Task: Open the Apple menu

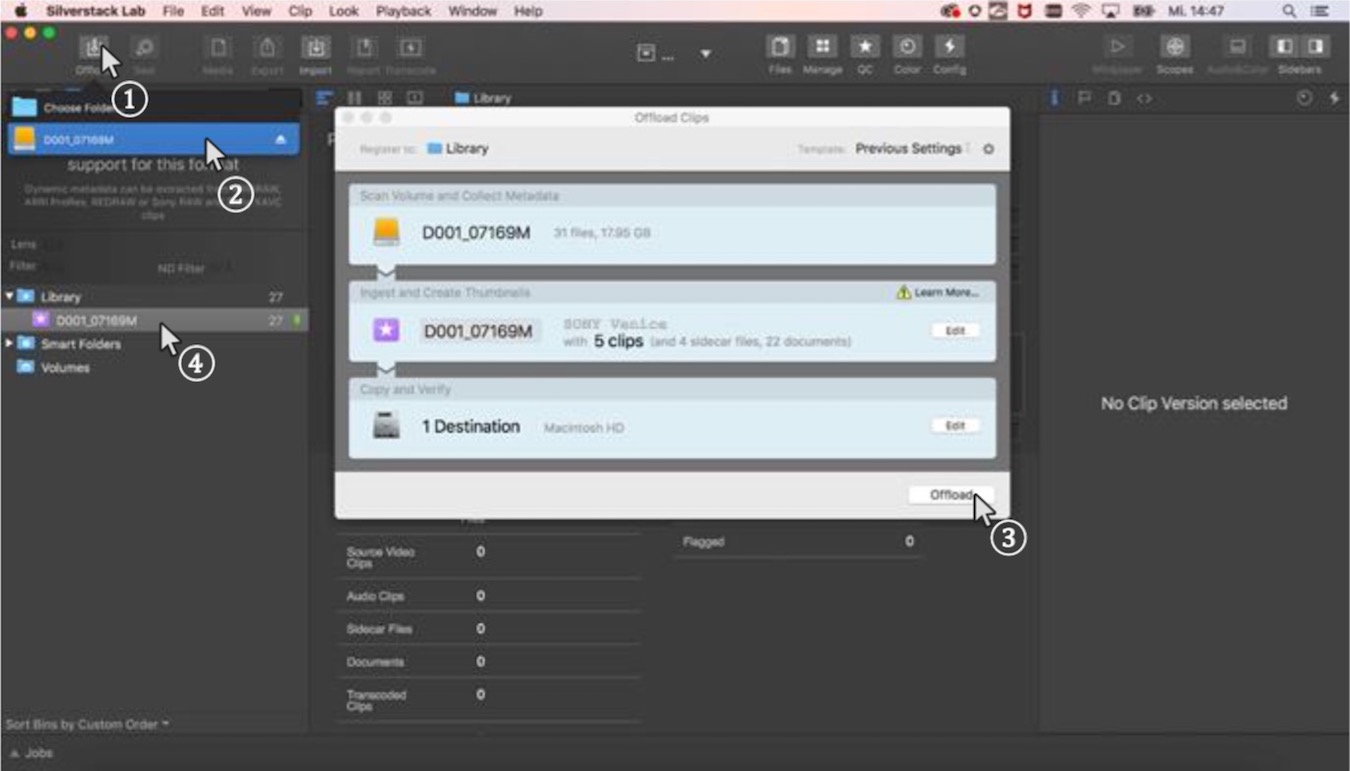Action: tap(20, 11)
